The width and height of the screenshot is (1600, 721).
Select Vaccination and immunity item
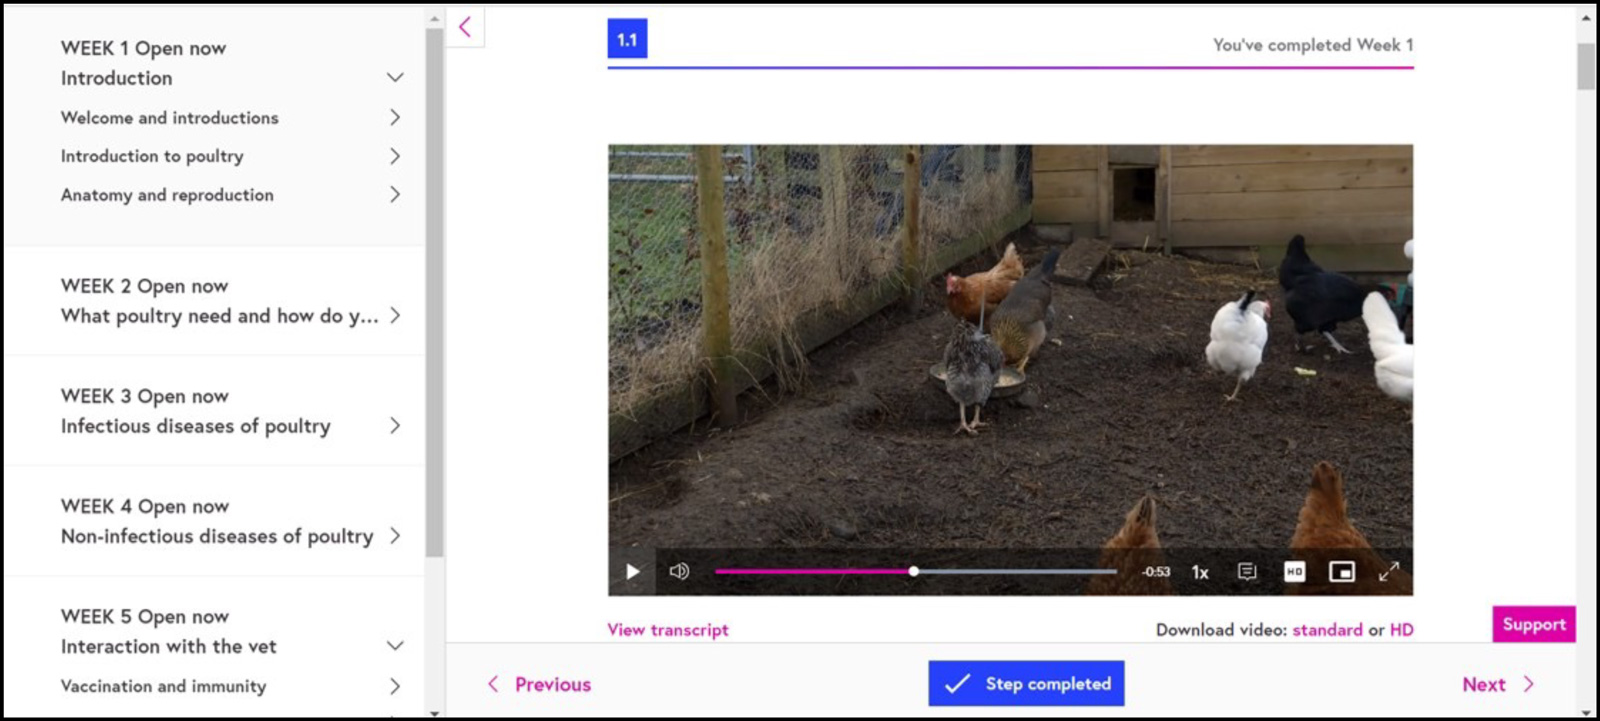pos(163,686)
